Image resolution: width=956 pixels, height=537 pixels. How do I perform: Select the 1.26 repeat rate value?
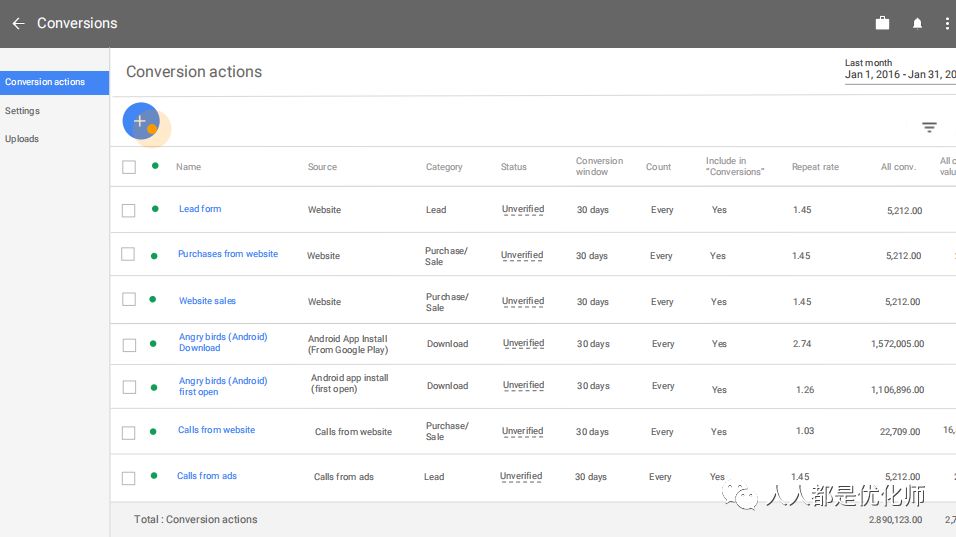click(x=805, y=389)
